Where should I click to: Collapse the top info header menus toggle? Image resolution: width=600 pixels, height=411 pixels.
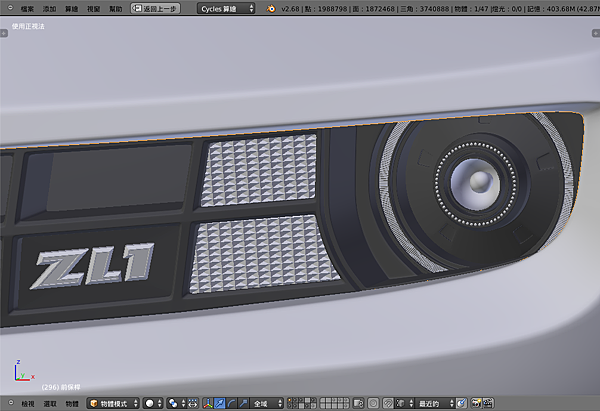(x=10, y=8)
